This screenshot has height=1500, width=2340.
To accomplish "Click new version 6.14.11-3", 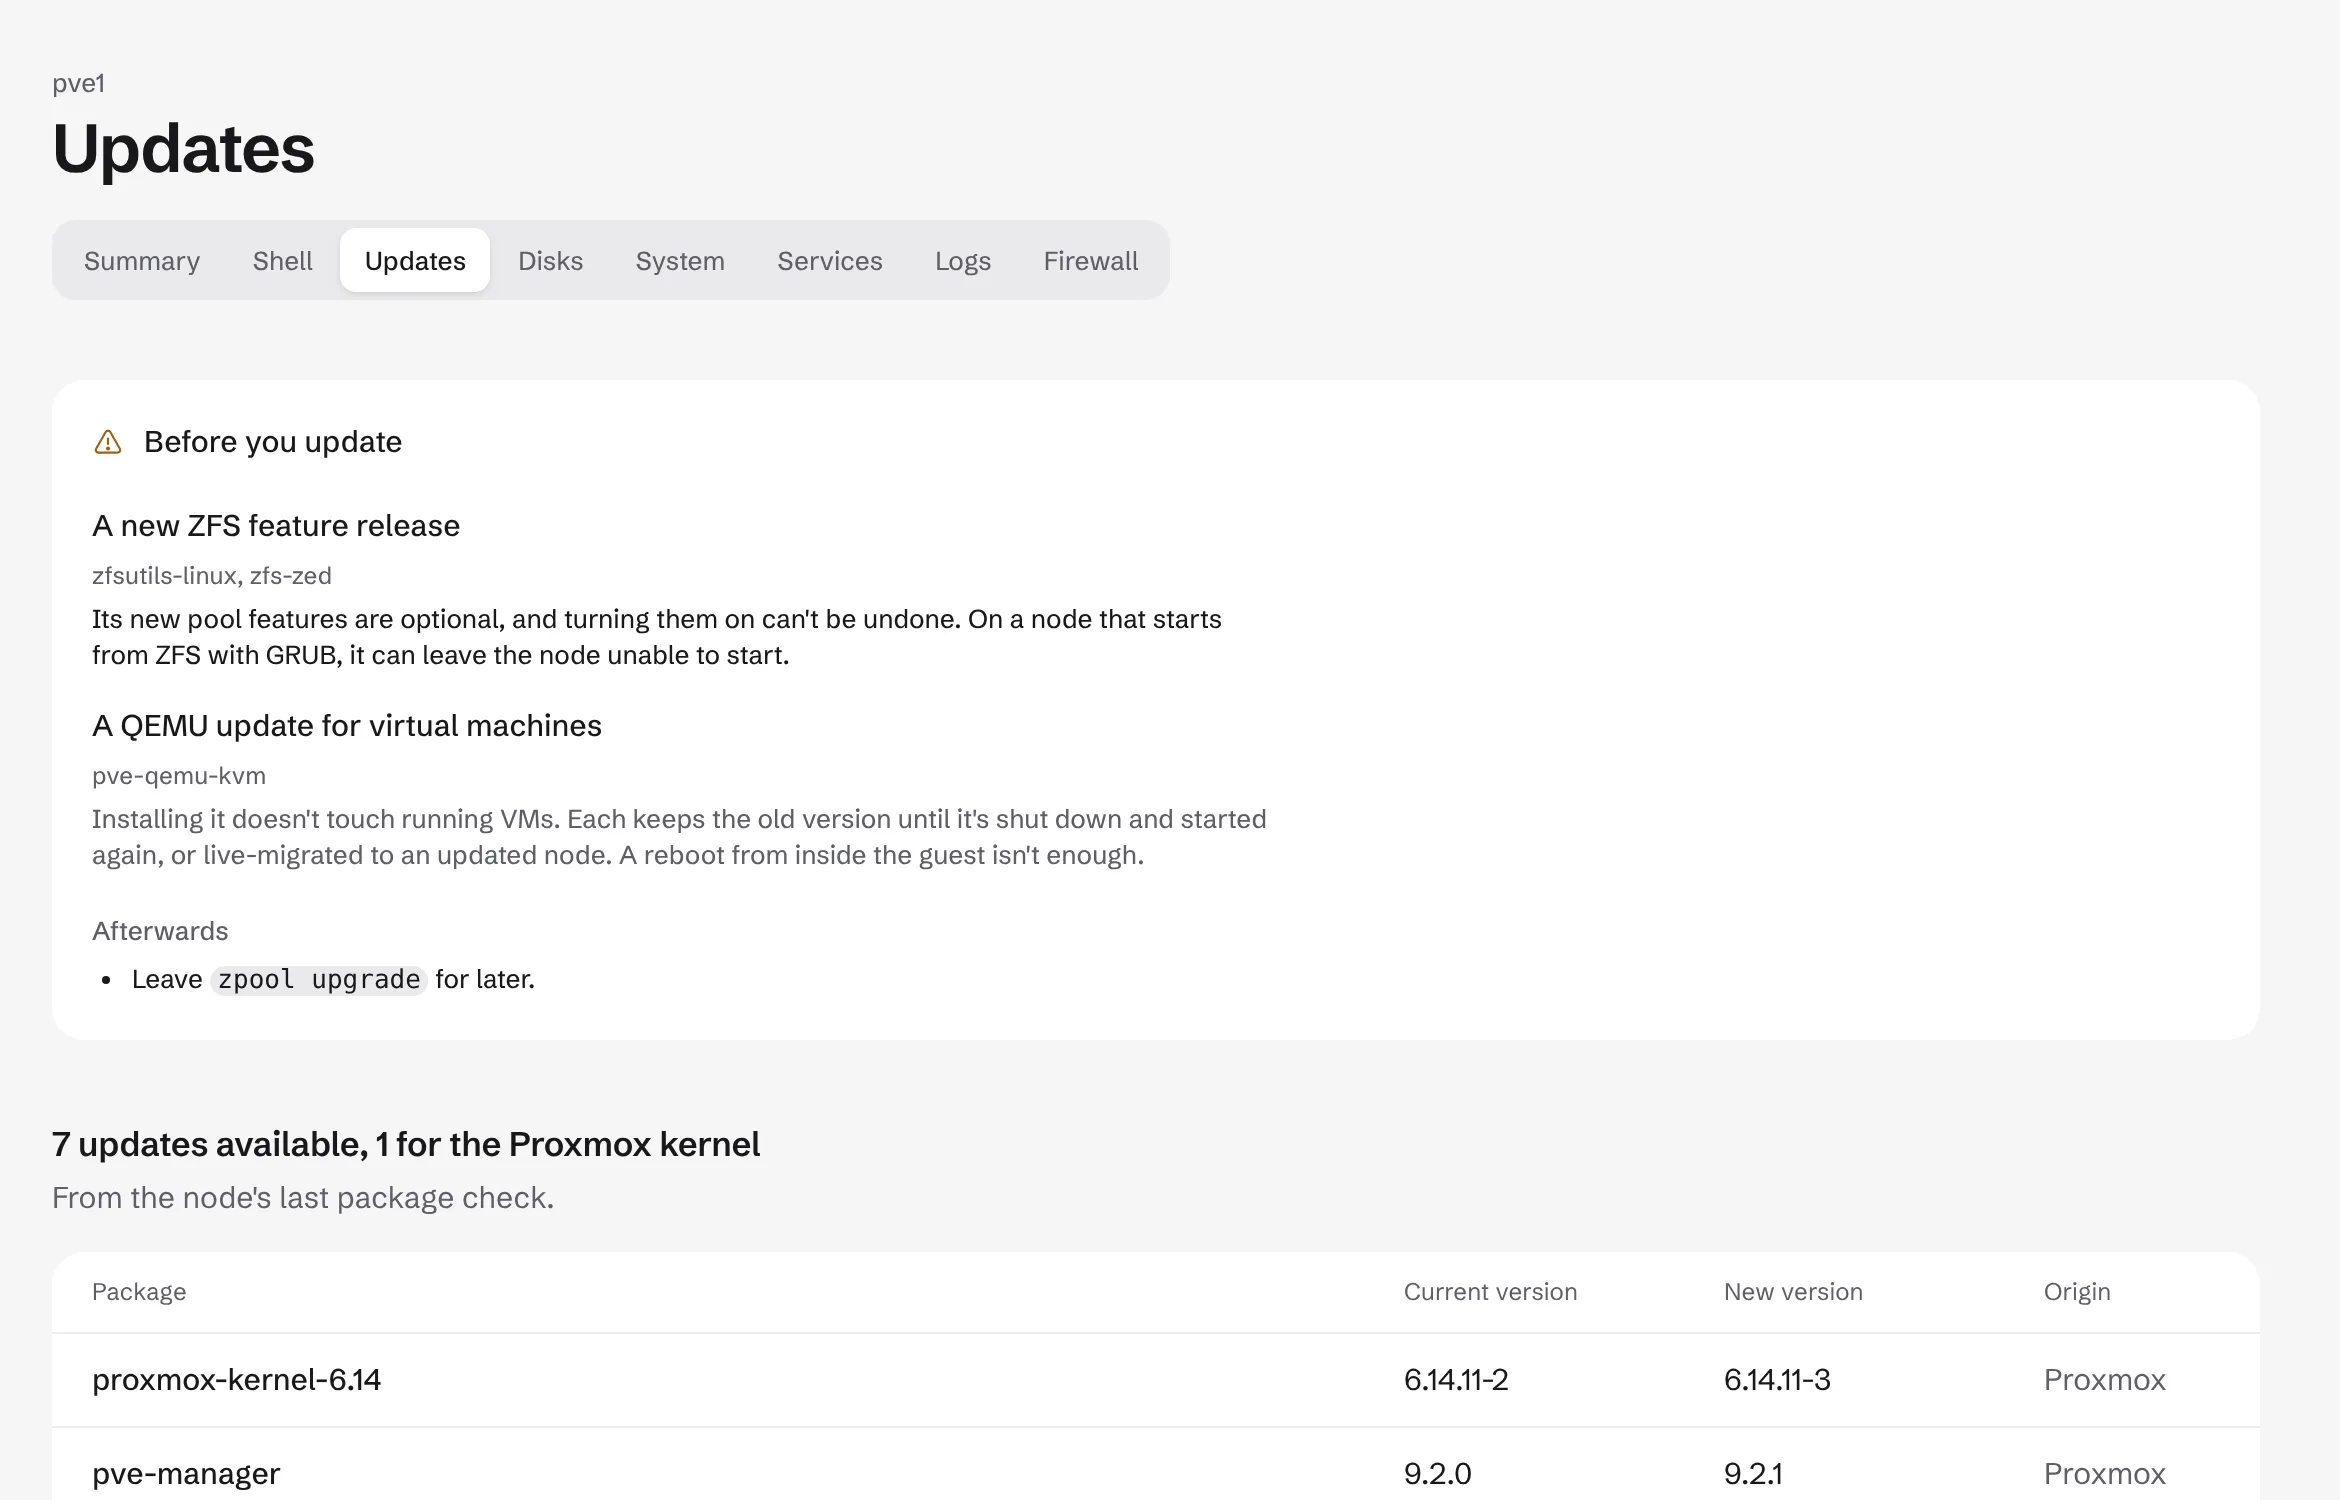I will 1777,1380.
